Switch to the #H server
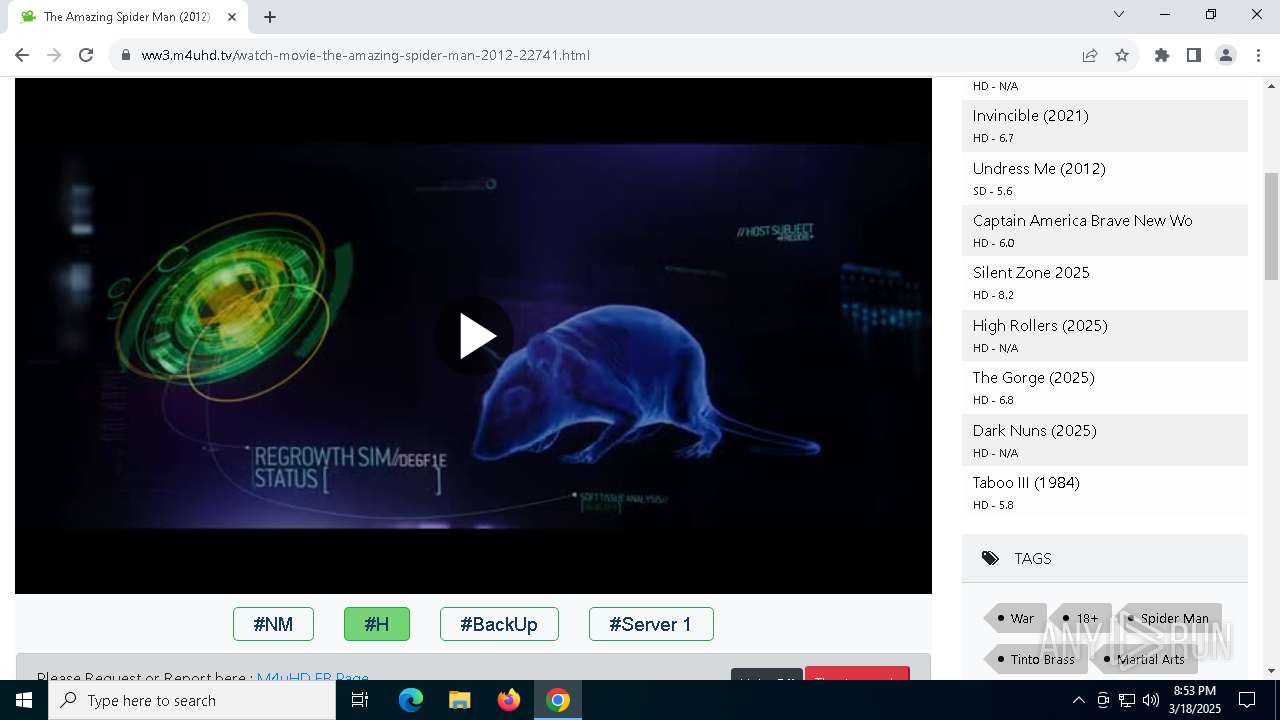1280x720 pixels. pos(377,624)
